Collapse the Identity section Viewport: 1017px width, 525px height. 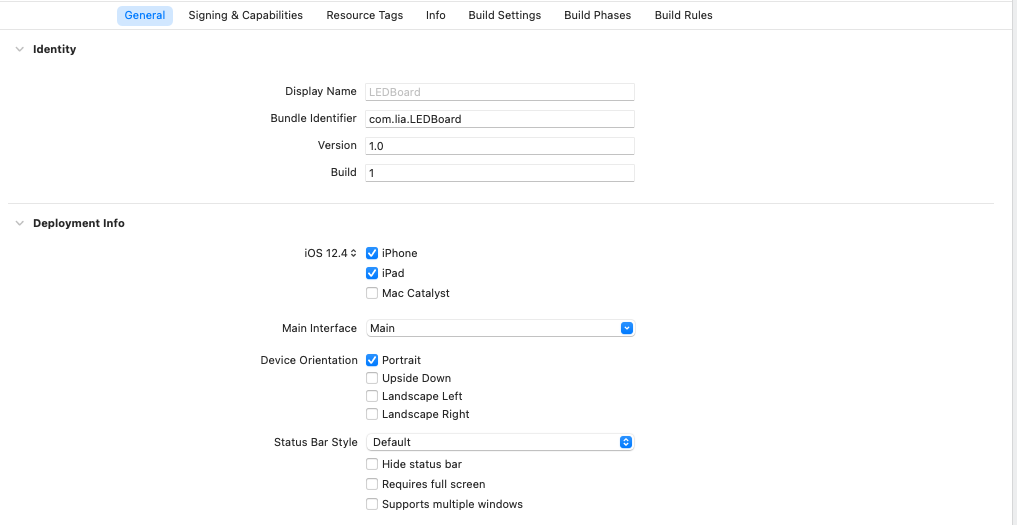19,49
